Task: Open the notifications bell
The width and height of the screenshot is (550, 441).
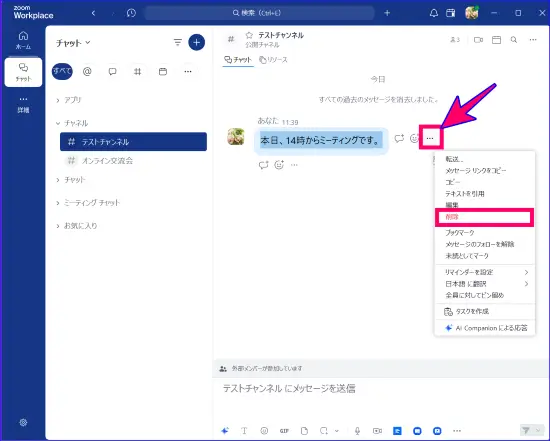Action: (x=434, y=13)
